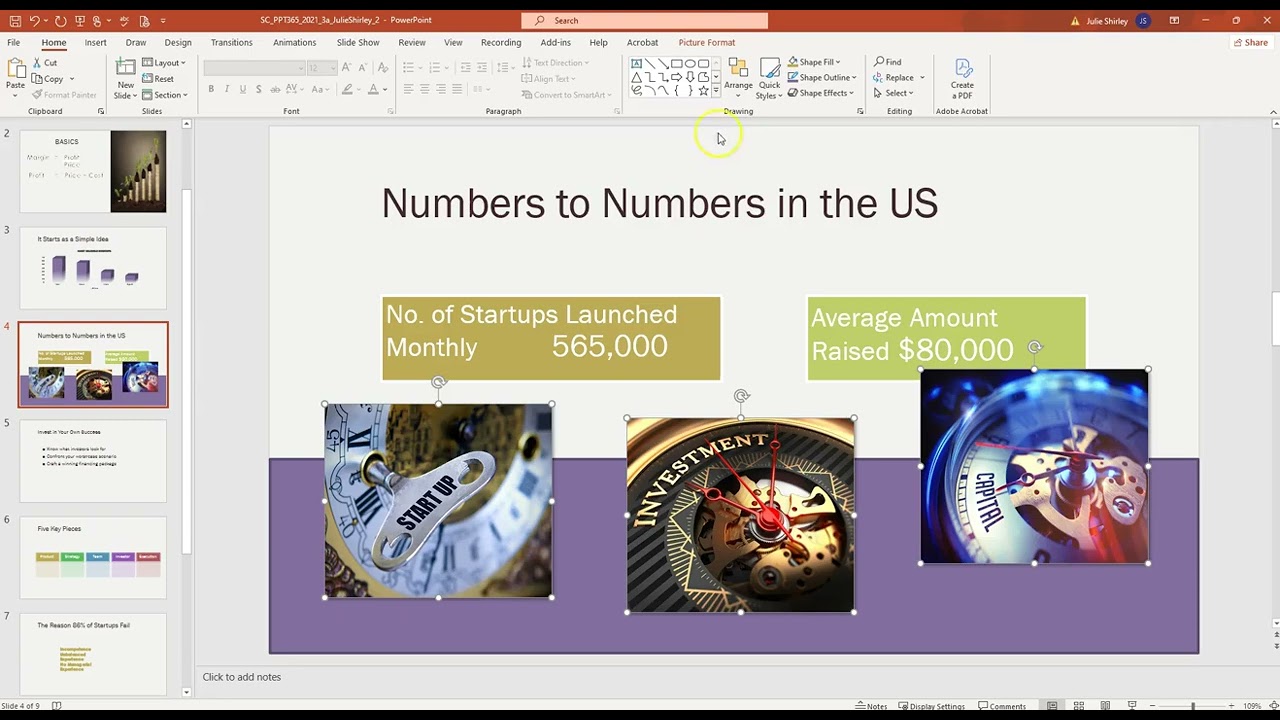The width and height of the screenshot is (1280, 720).
Task: Start slideshow from beginning via Quick Access icon
Action: 80,21
